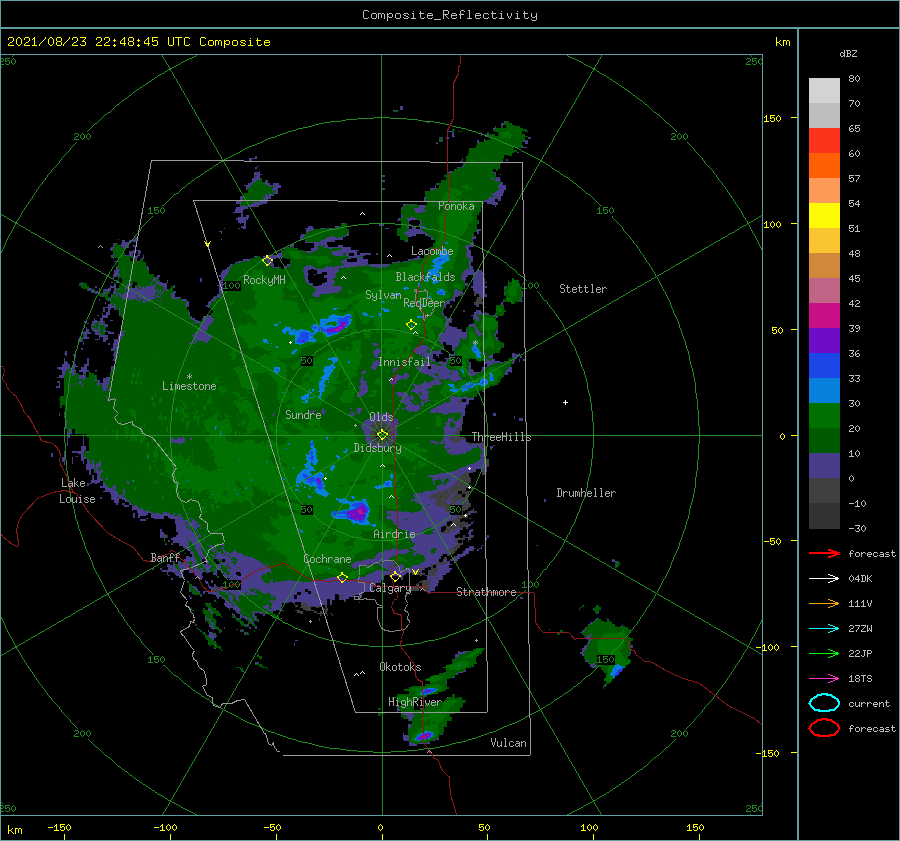
Task: Click the HighRiver label
Action: point(415,702)
